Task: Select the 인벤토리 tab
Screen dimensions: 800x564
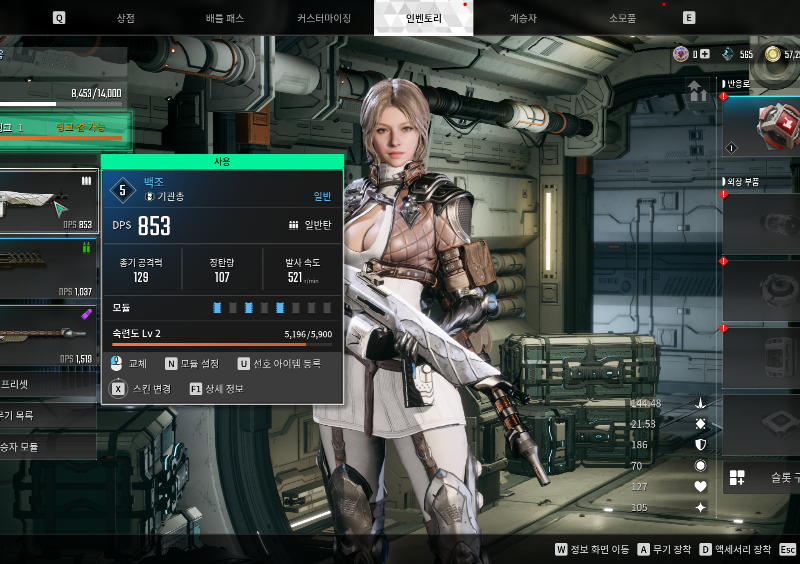Action: coord(423,18)
